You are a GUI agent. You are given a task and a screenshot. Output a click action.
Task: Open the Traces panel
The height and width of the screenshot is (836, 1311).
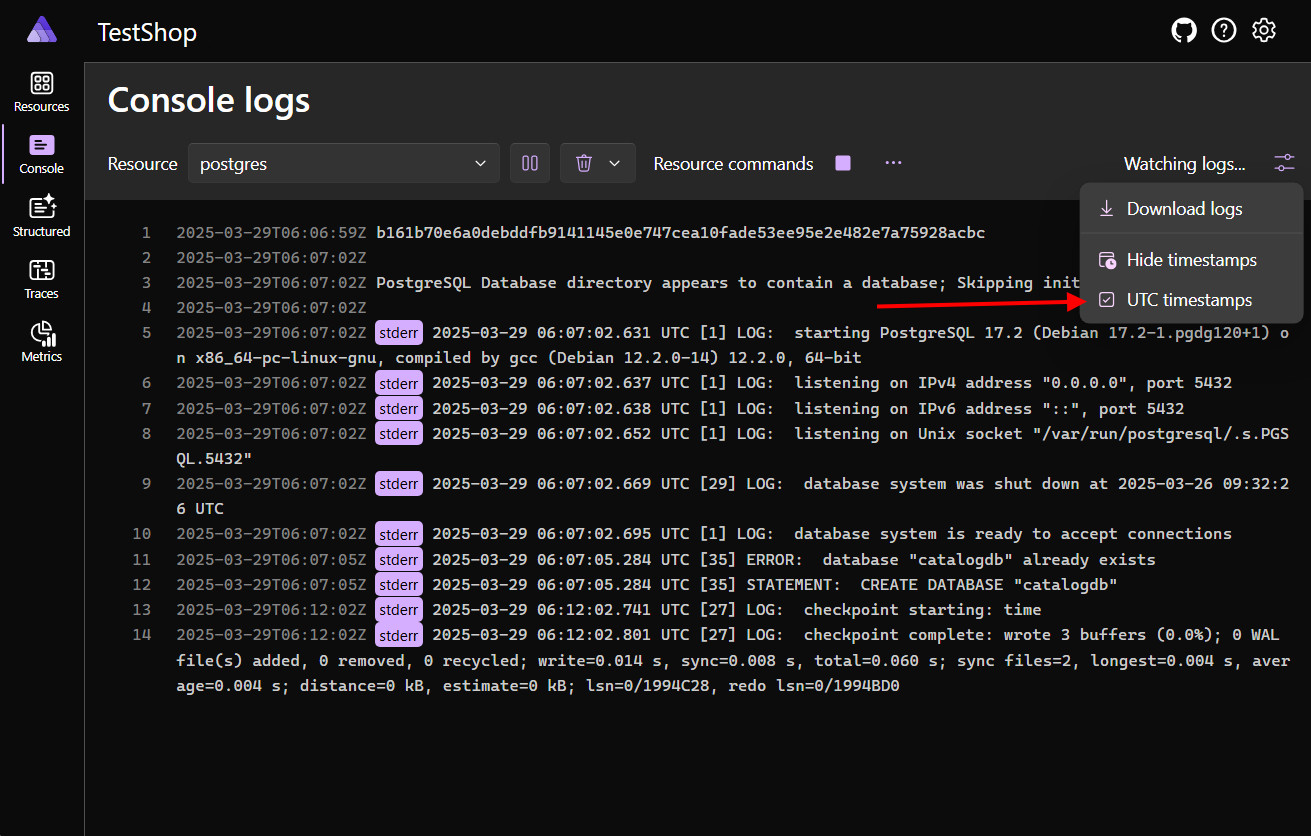[41, 278]
